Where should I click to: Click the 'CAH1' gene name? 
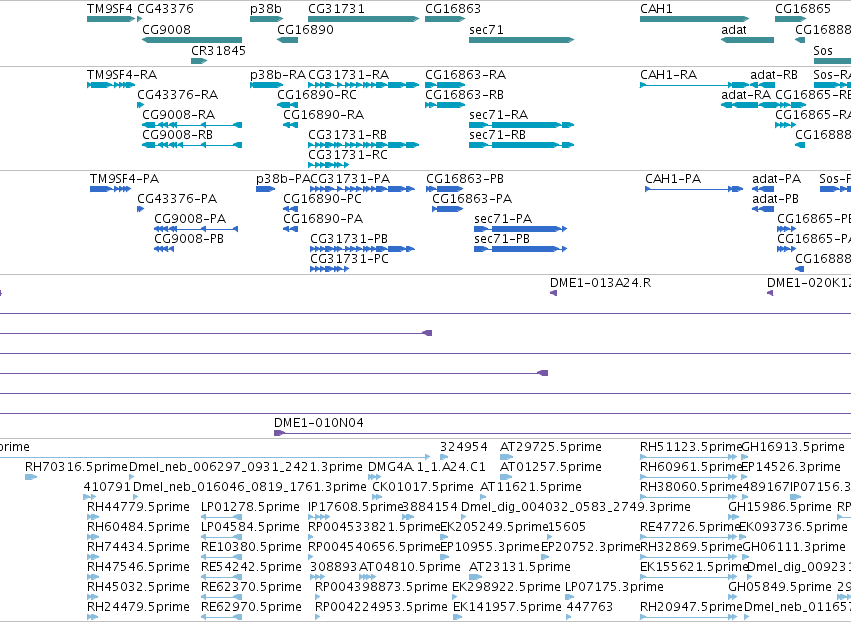pyautogui.click(x=656, y=9)
